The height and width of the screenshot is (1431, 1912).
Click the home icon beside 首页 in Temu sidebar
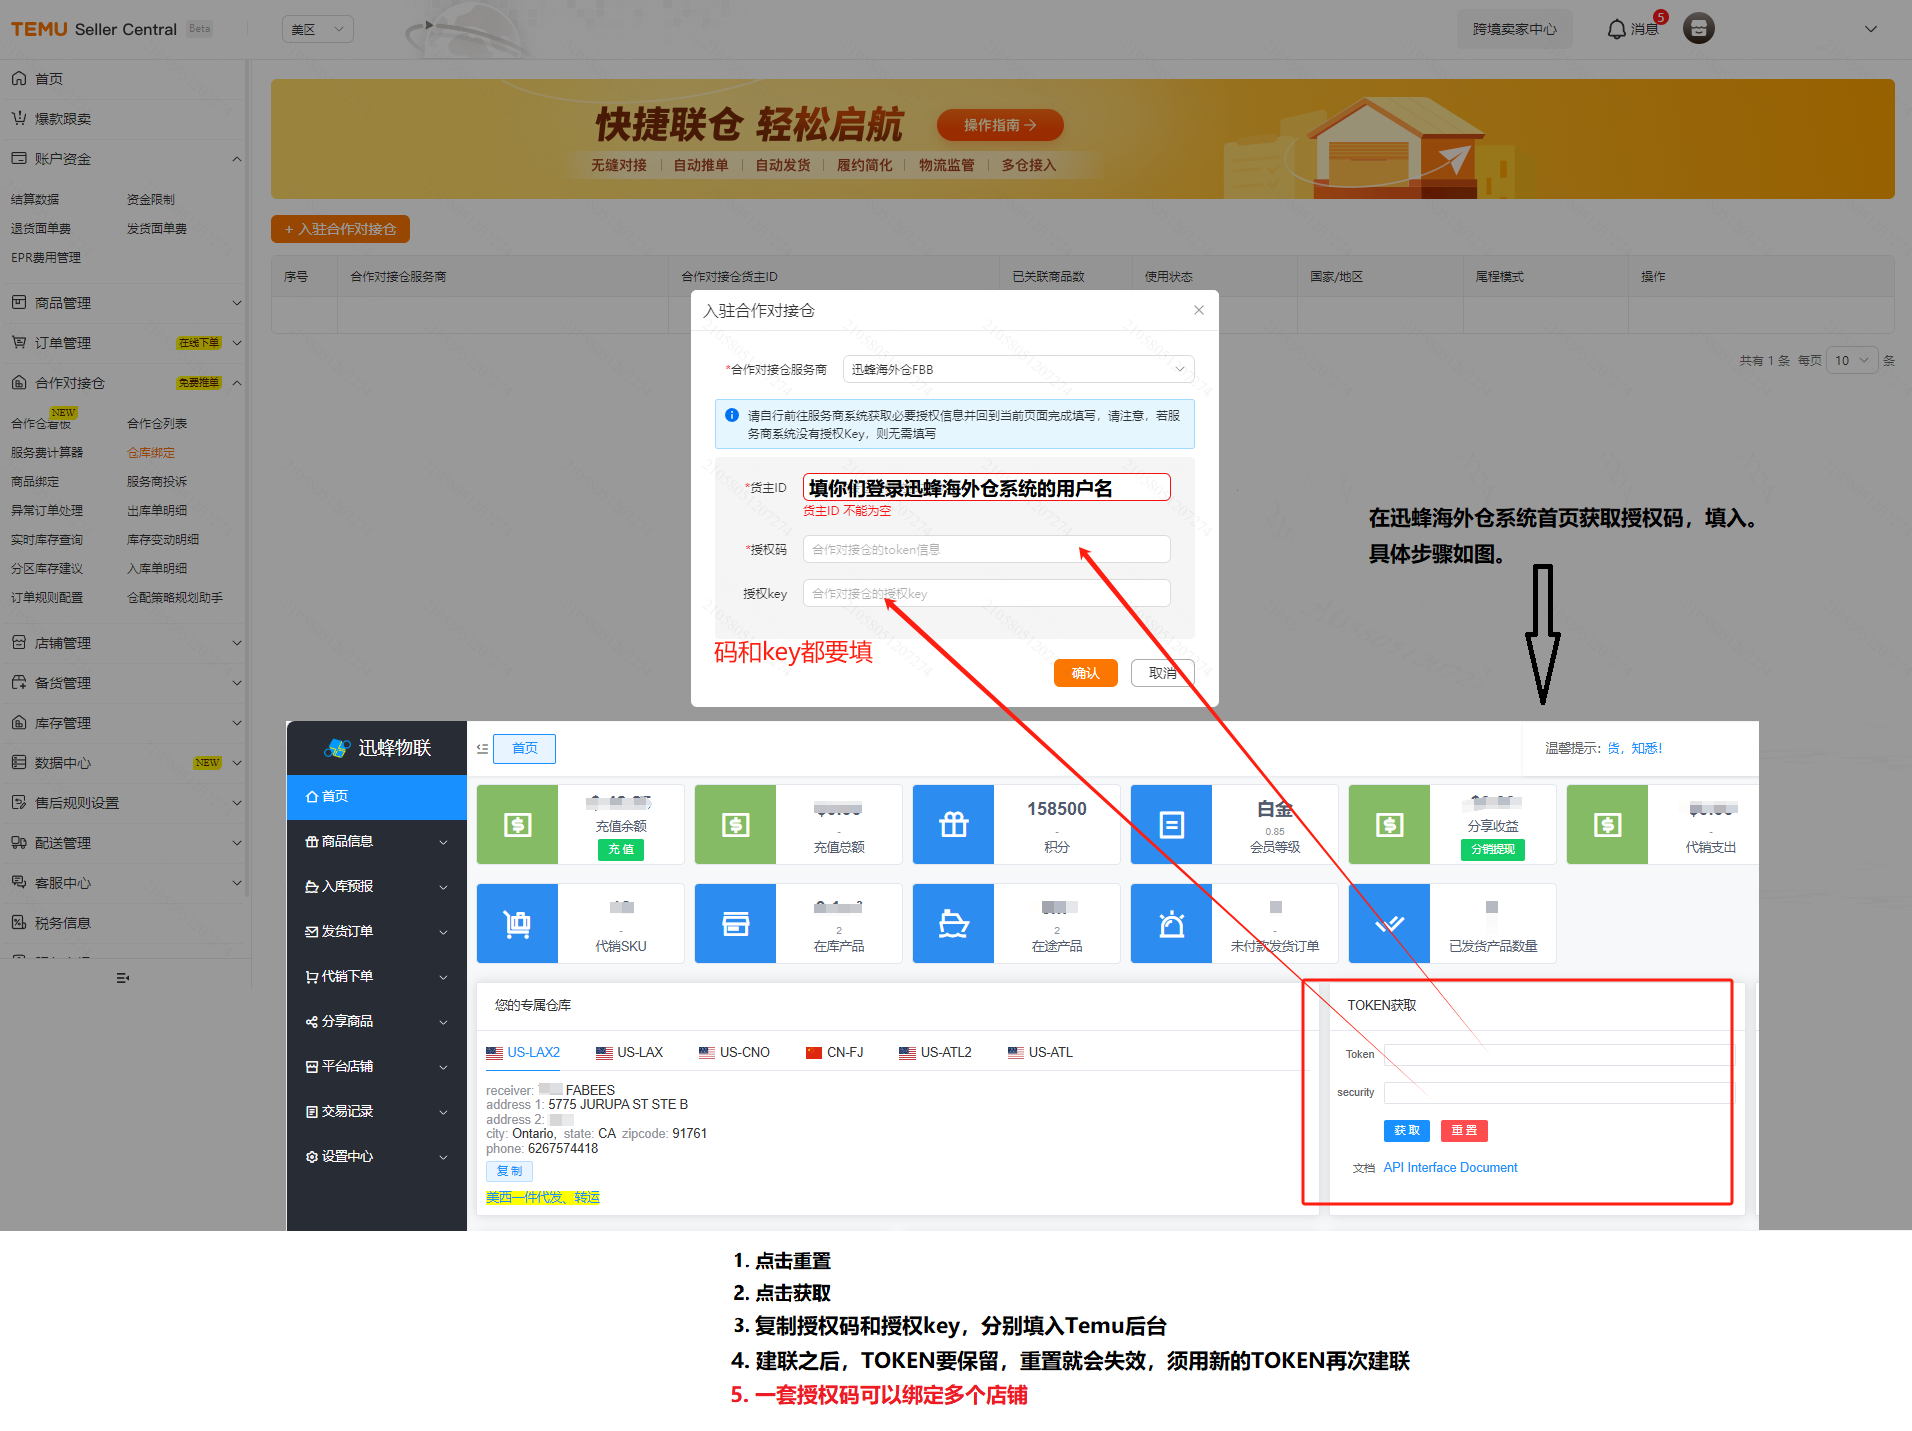(19, 78)
